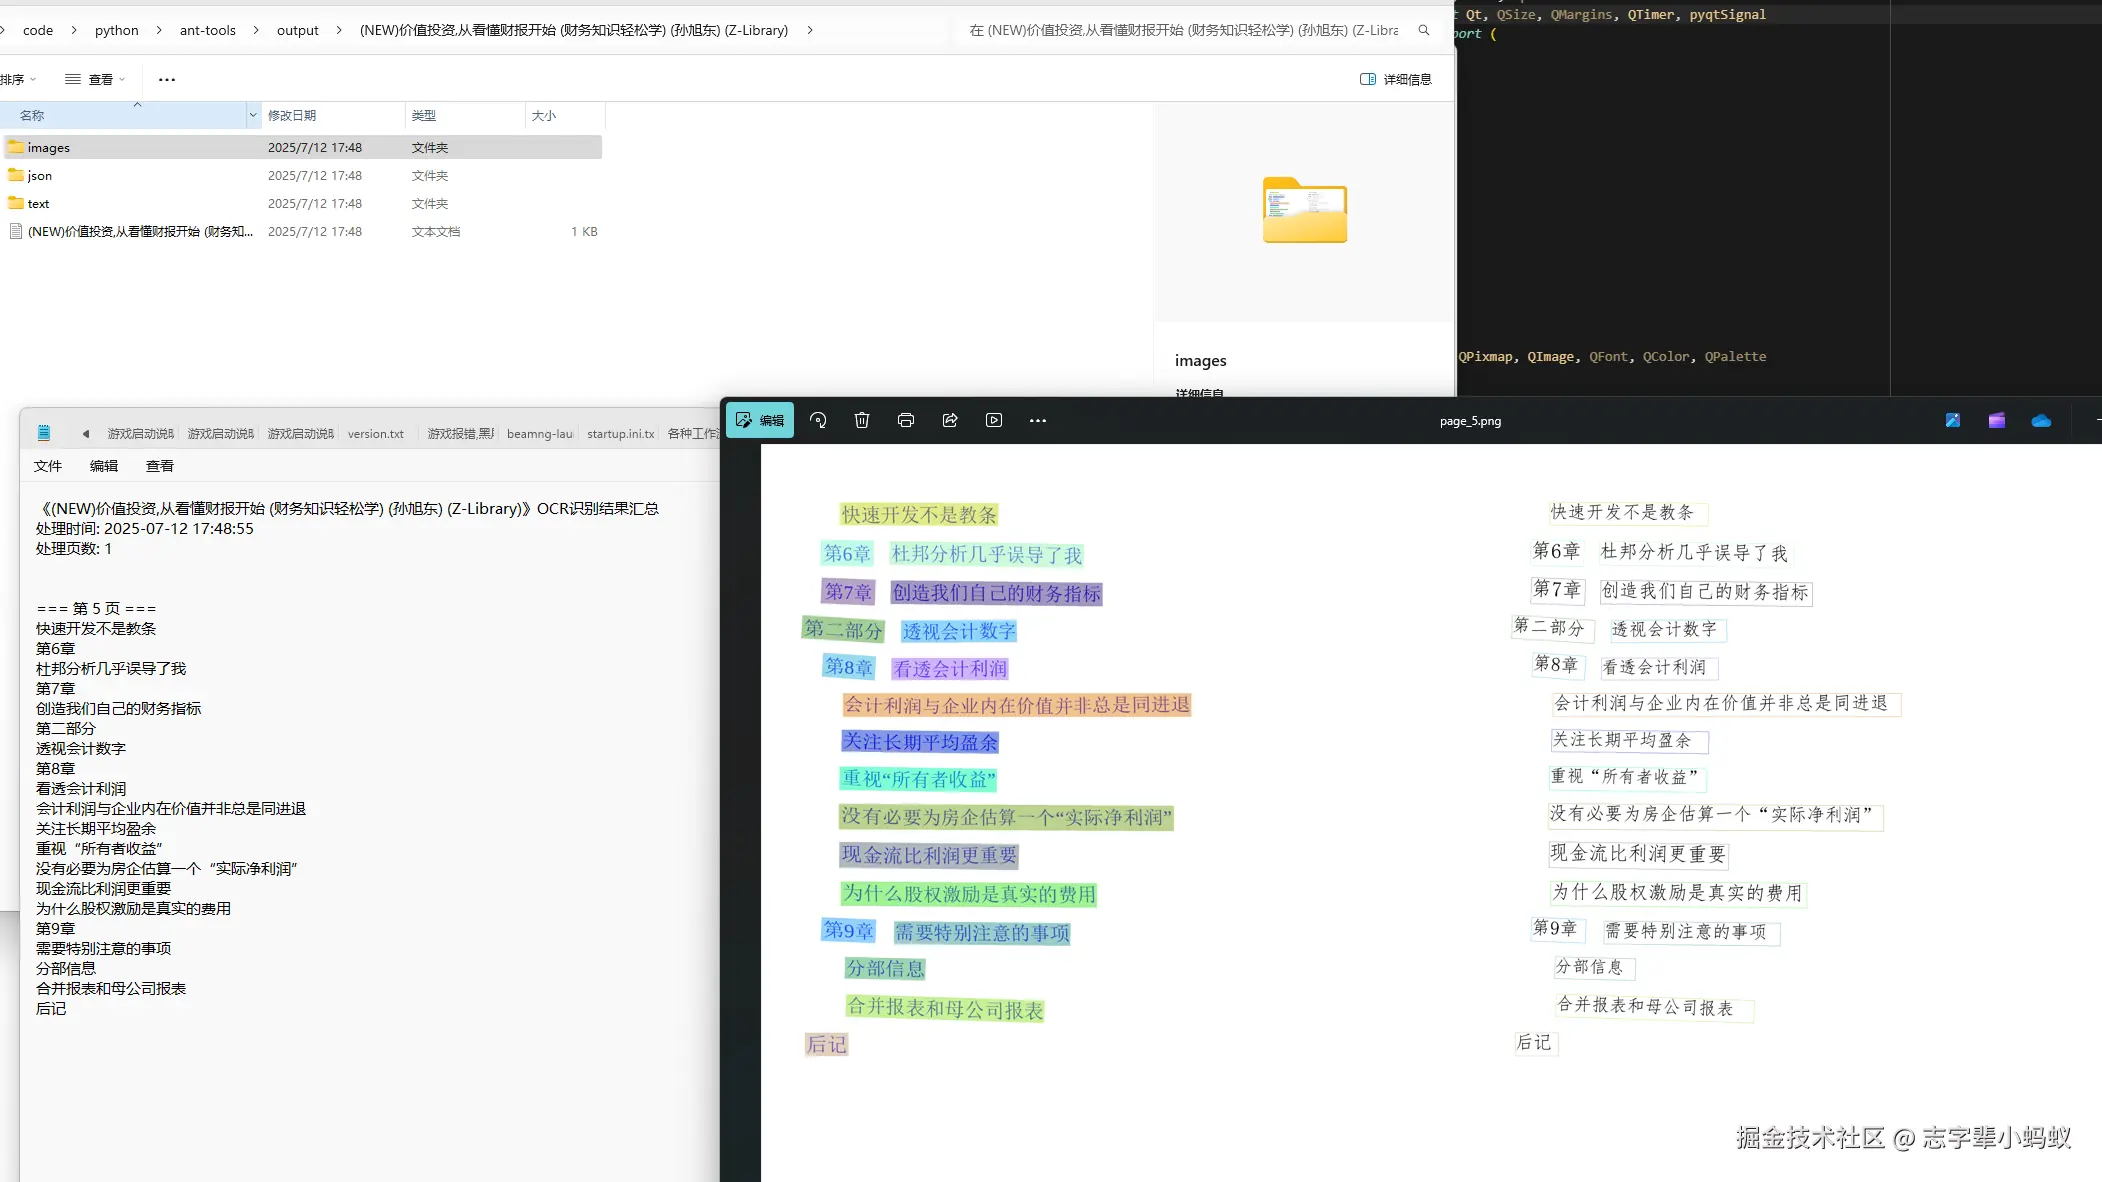Delete the page_5.png image
Image resolution: width=2102 pixels, height=1182 pixels.
(x=862, y=420)
